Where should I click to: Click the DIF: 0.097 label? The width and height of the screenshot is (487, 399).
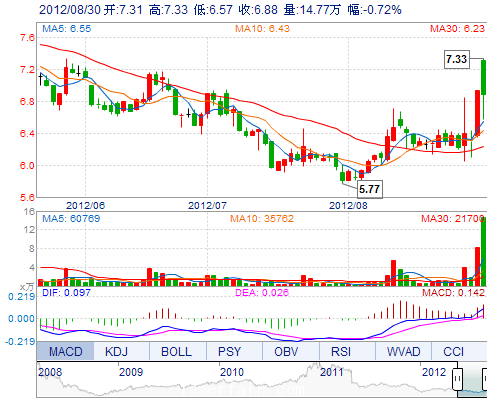tap(66, 293)
